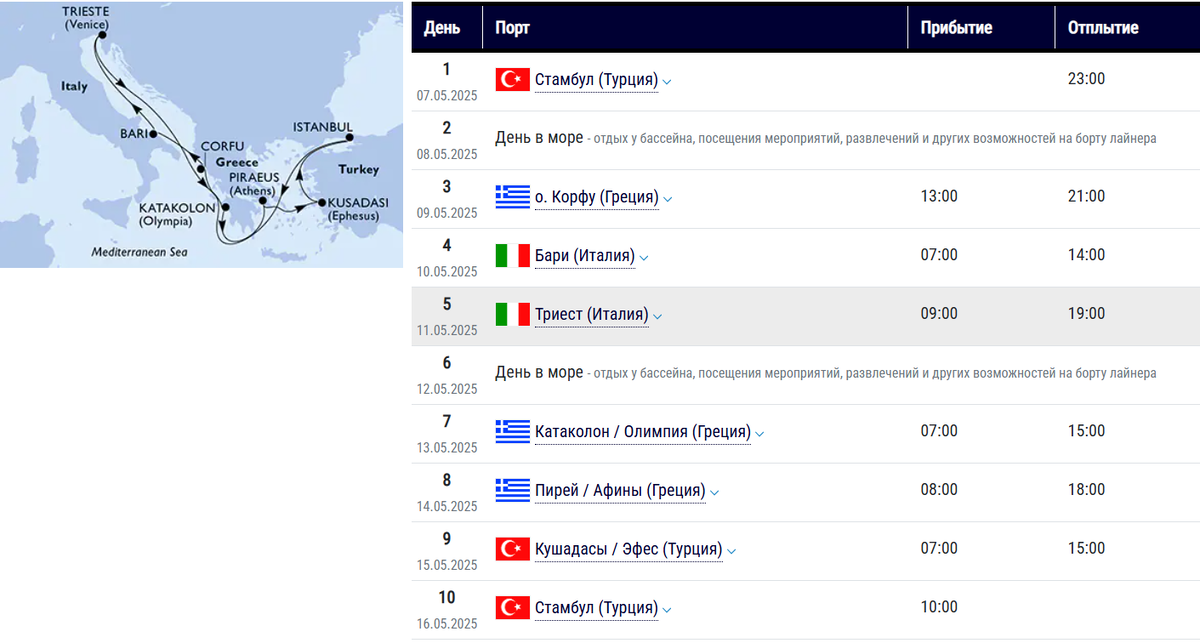Open the Бари (Италия) port link

585,256
